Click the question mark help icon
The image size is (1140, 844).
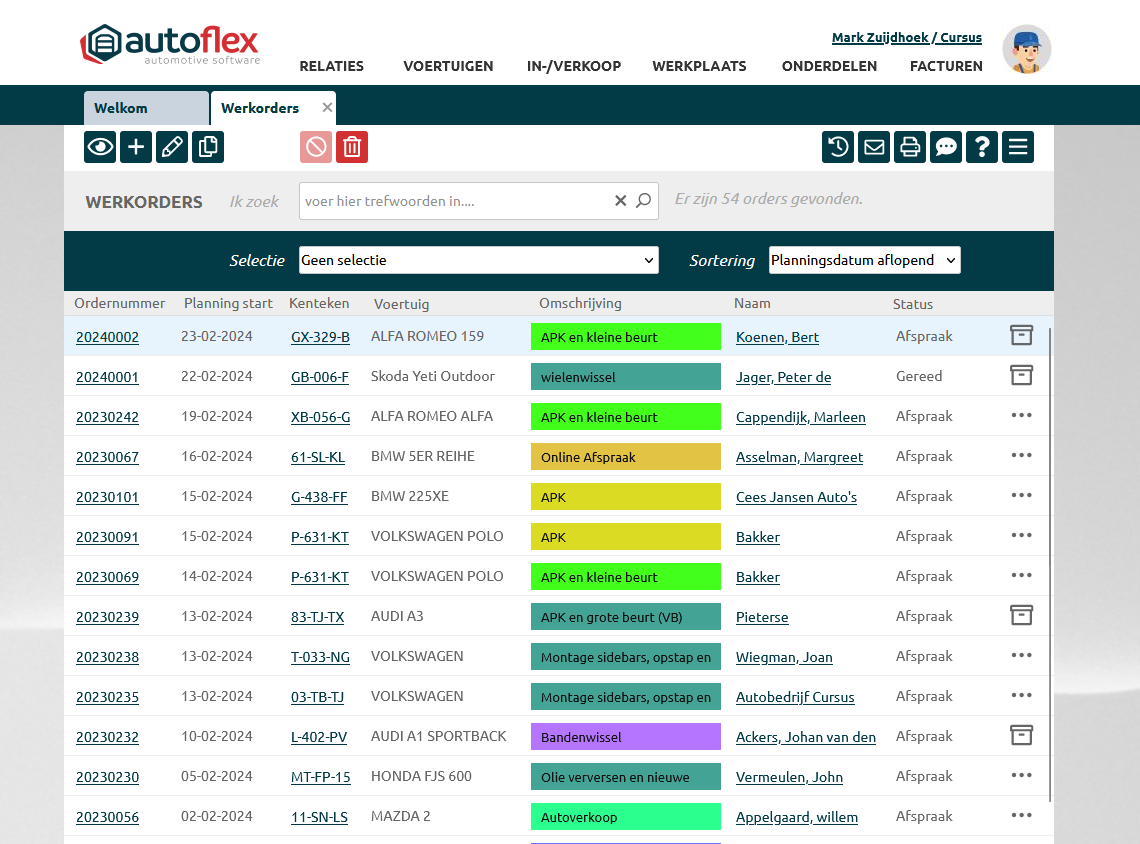click(982, 147)
